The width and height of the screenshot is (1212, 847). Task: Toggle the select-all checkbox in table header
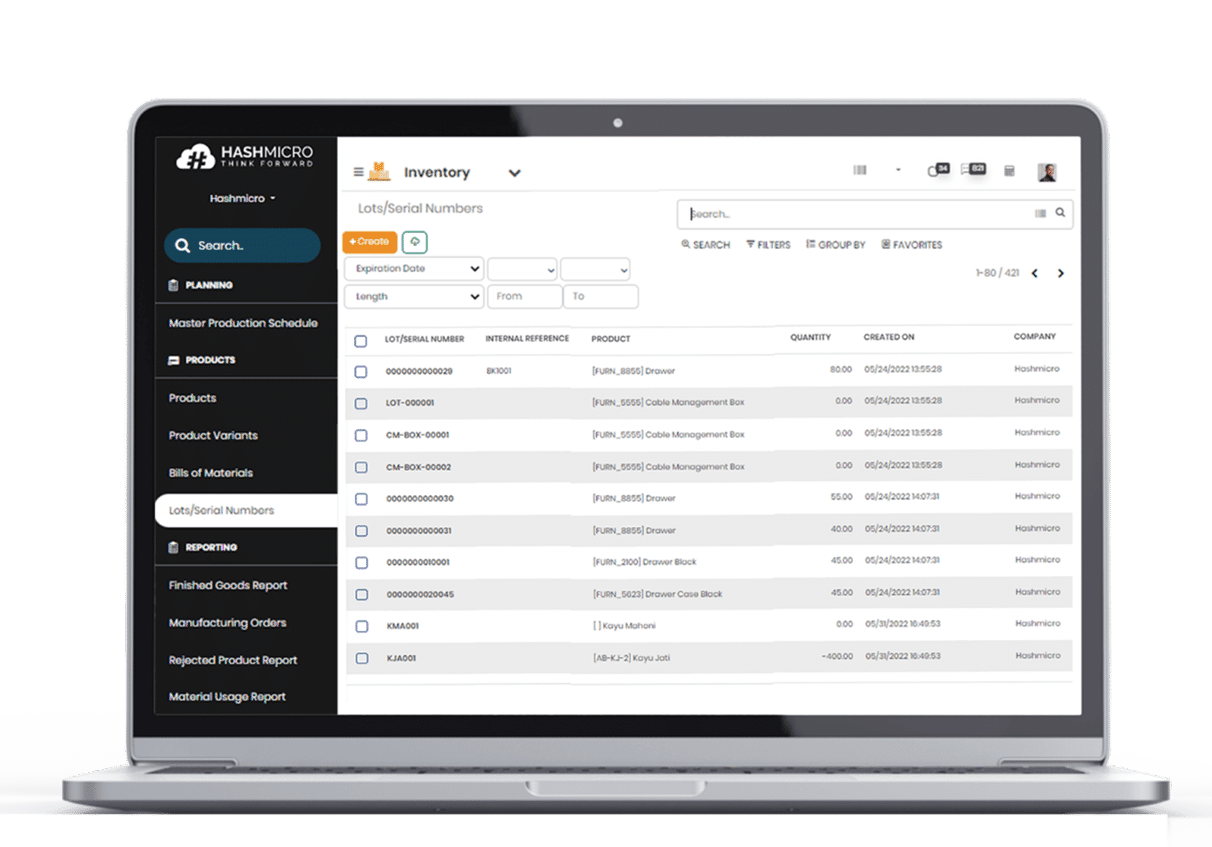361,341
